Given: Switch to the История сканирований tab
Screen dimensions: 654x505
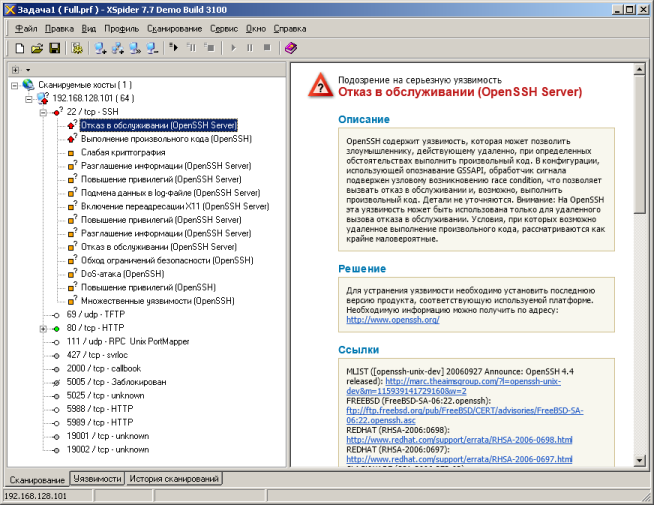Looking at the screenshot, I should click(x=174, y=479).
